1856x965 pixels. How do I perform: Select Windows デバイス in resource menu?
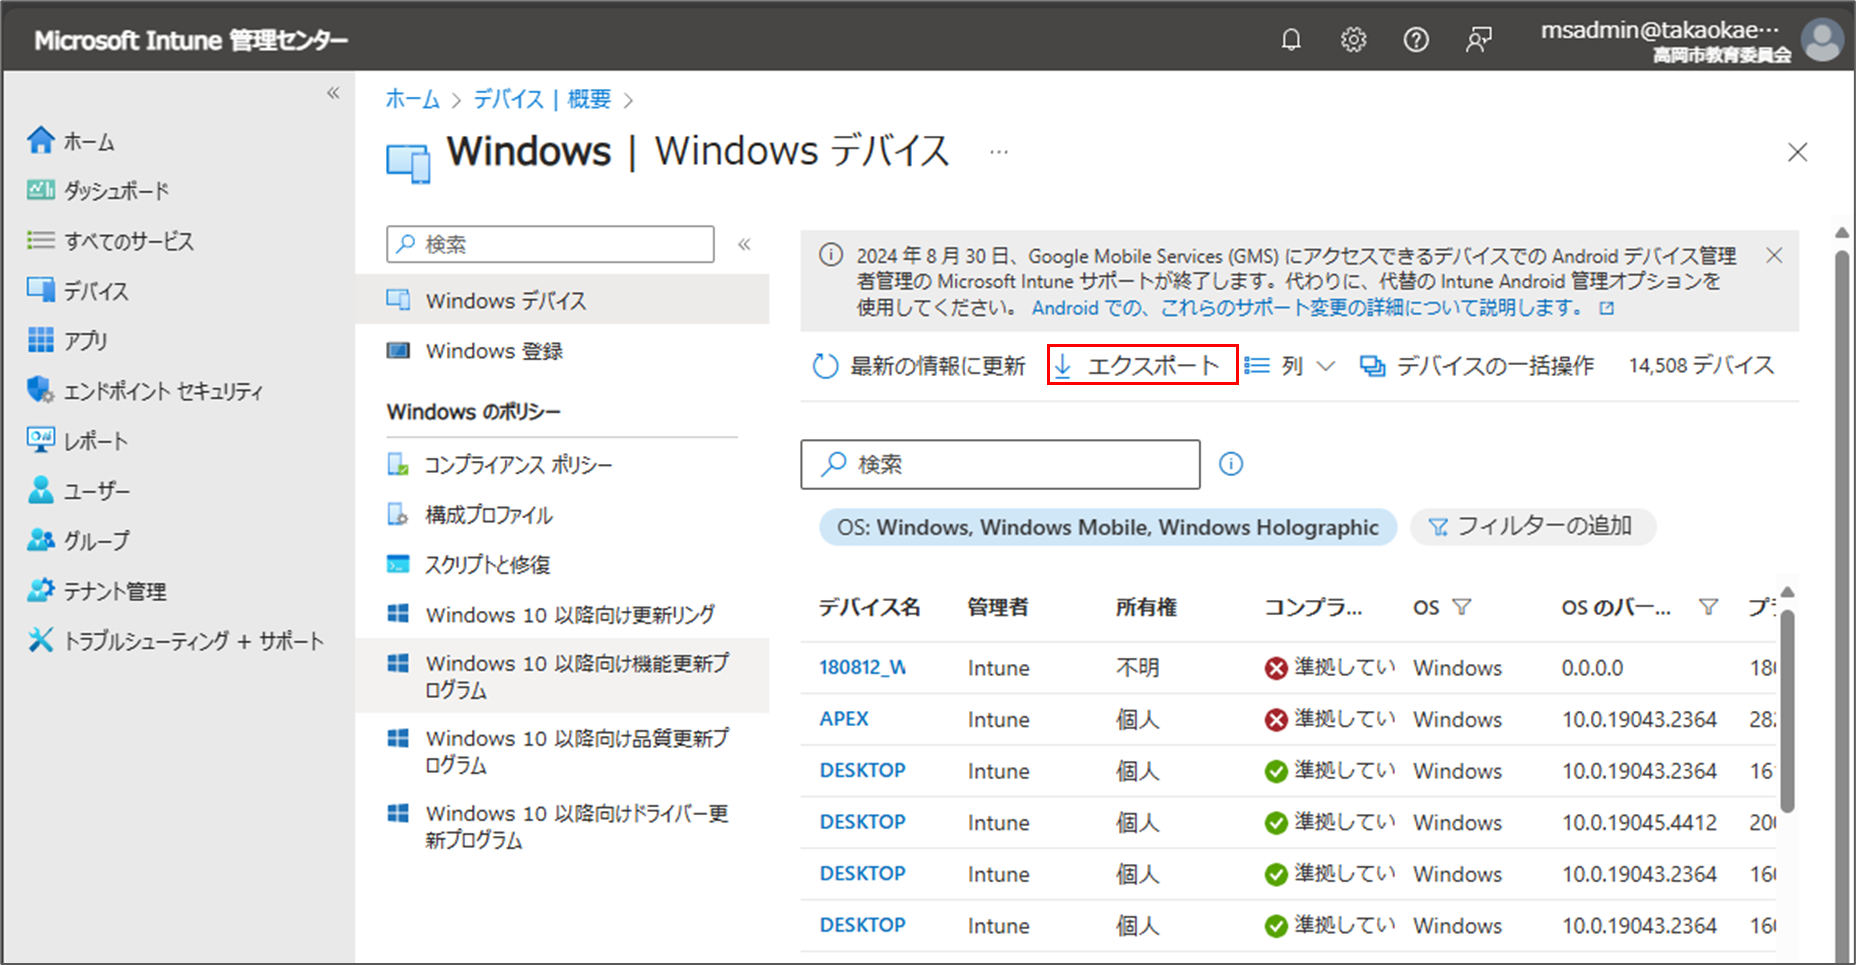click(562, 300)
